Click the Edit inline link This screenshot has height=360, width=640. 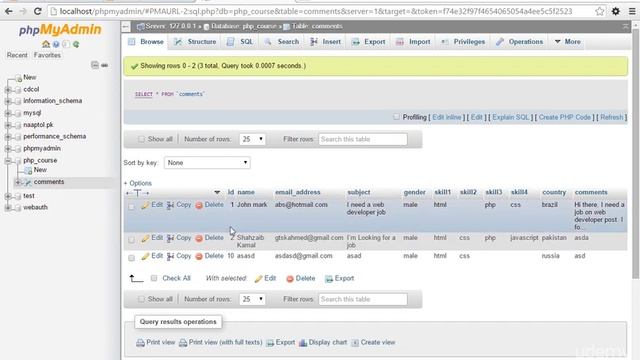(447, 117)
